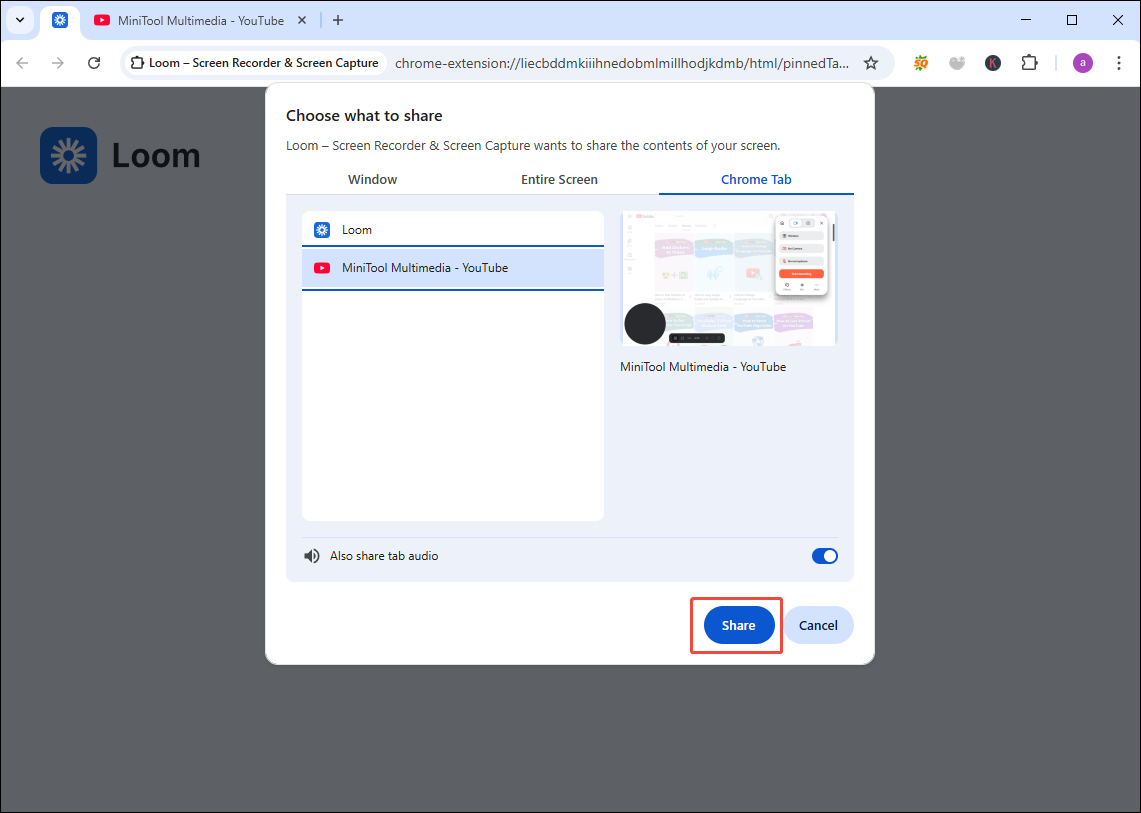Select MiniTool Multimedia - YouTube from share list

tap(452, 267)
